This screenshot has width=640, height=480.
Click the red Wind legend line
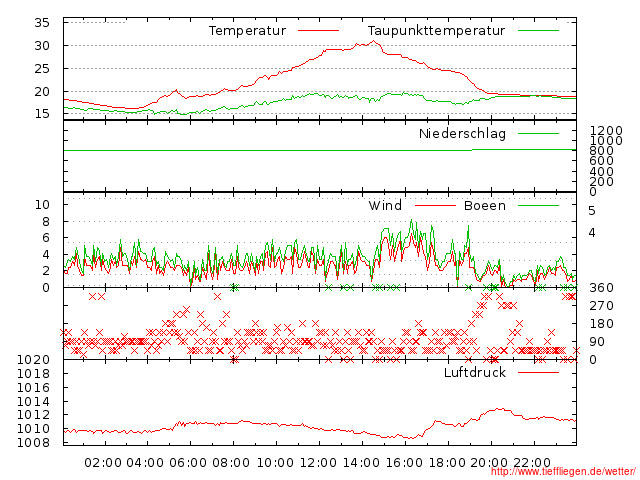435,205
